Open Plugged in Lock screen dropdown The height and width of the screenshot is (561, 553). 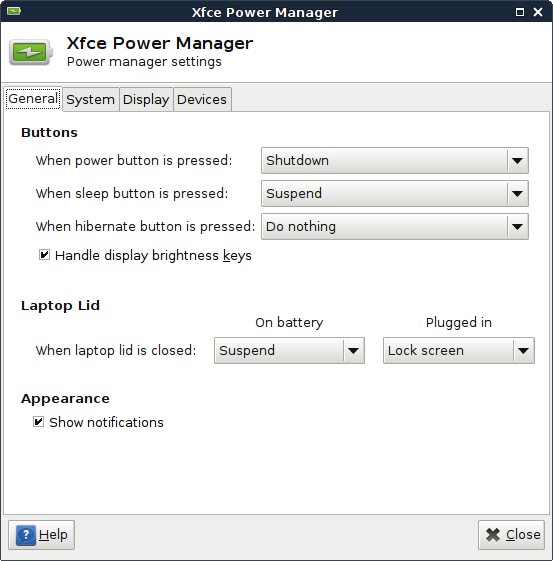tap(459, 350)
